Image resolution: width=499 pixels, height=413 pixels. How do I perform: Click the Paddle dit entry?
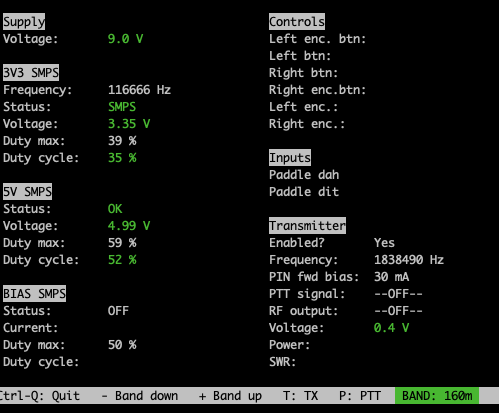point(304,192)
